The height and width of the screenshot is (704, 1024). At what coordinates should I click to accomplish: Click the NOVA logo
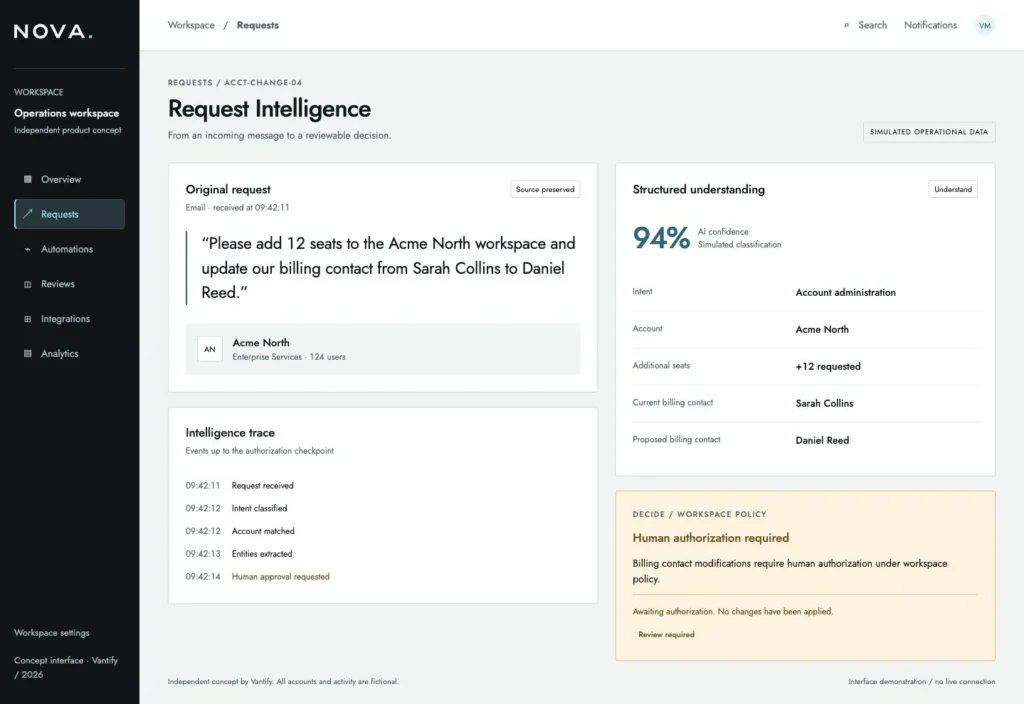click(53, 31)
